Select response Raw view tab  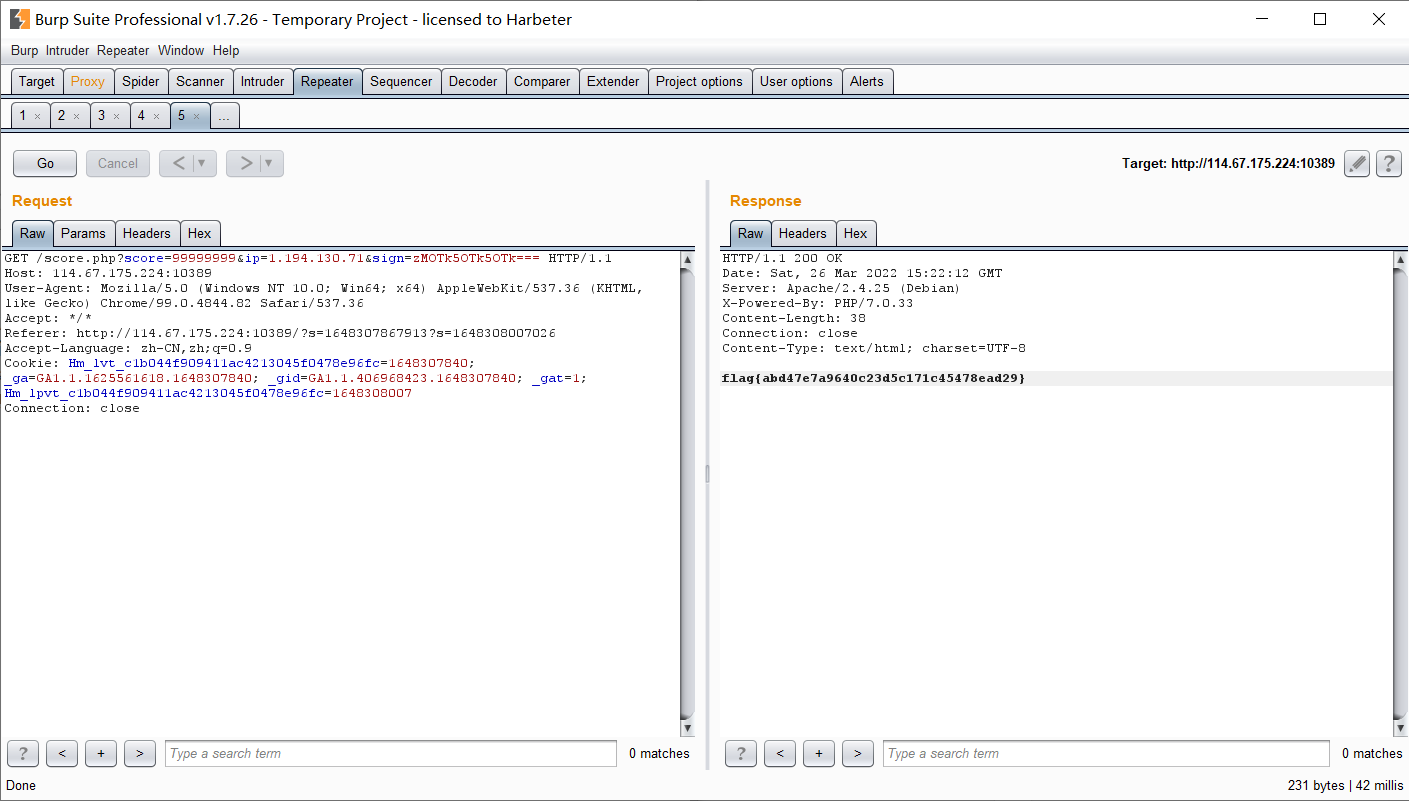pos(751,233)
